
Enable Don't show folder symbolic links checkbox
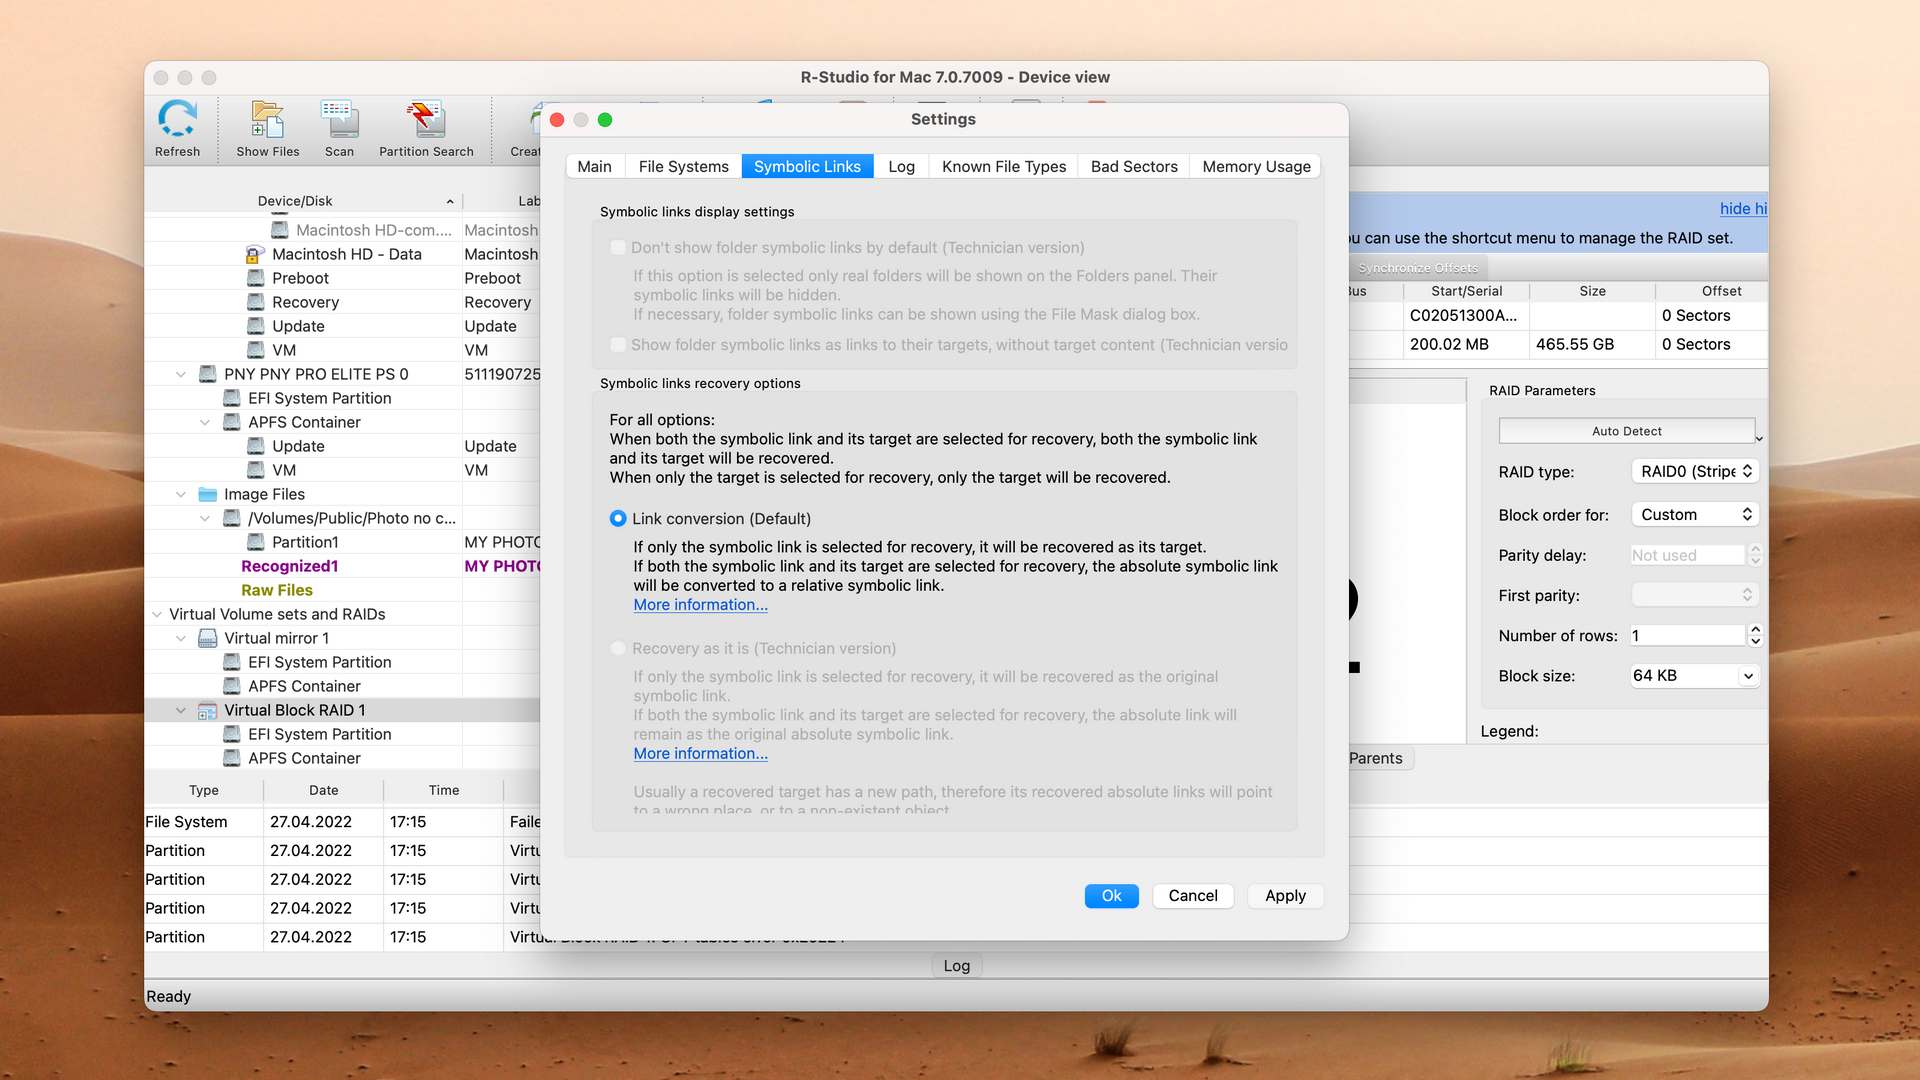(x=616, y=247)
